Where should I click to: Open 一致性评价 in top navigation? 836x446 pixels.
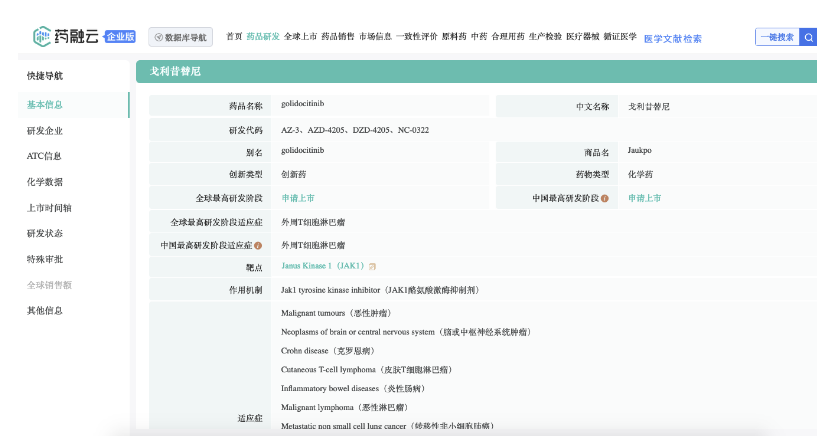coord(416,37)
